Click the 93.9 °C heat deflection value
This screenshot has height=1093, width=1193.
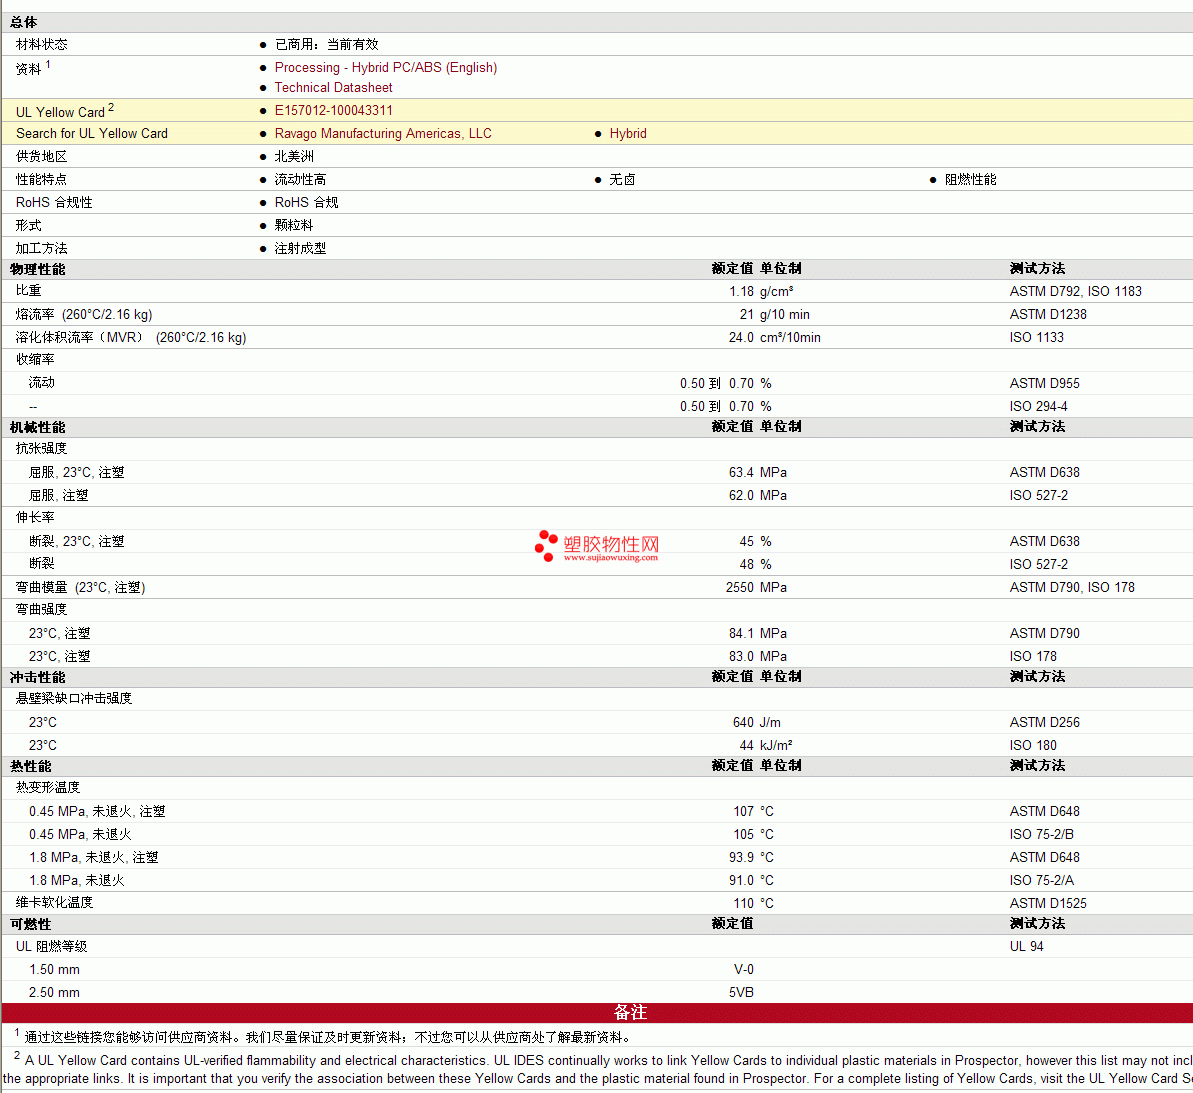click(751, 857)
